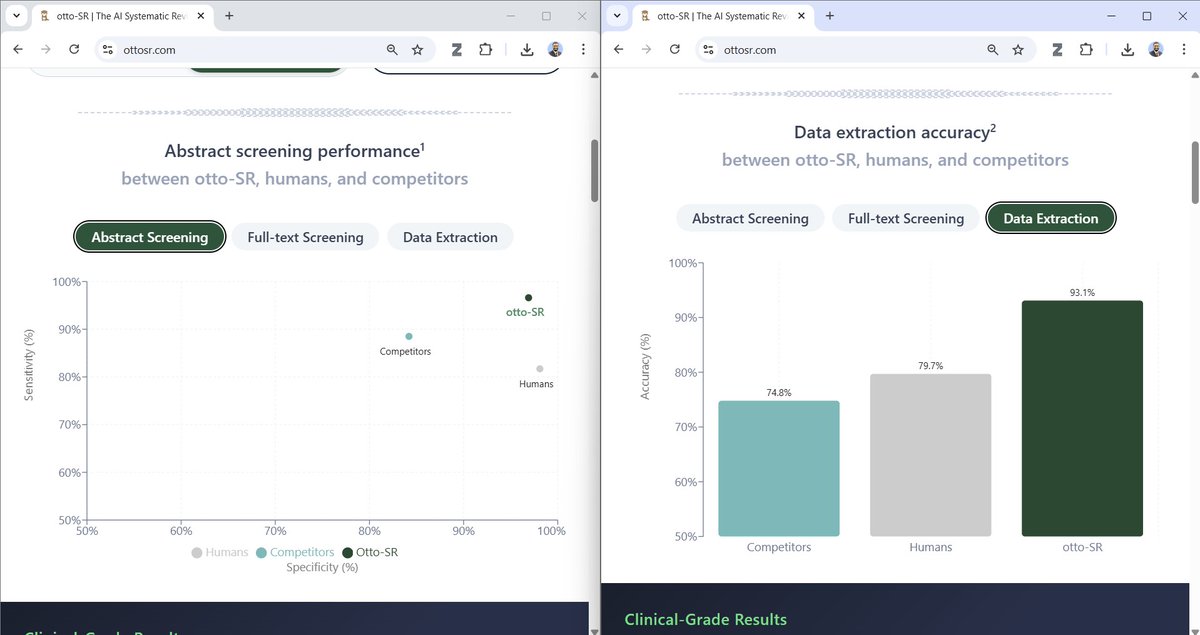Image resolution: width=1200 pixels, height=635 pixels.
Task: Click footnote 1 on Abstract screening heading
Action: tap(423, 146)
